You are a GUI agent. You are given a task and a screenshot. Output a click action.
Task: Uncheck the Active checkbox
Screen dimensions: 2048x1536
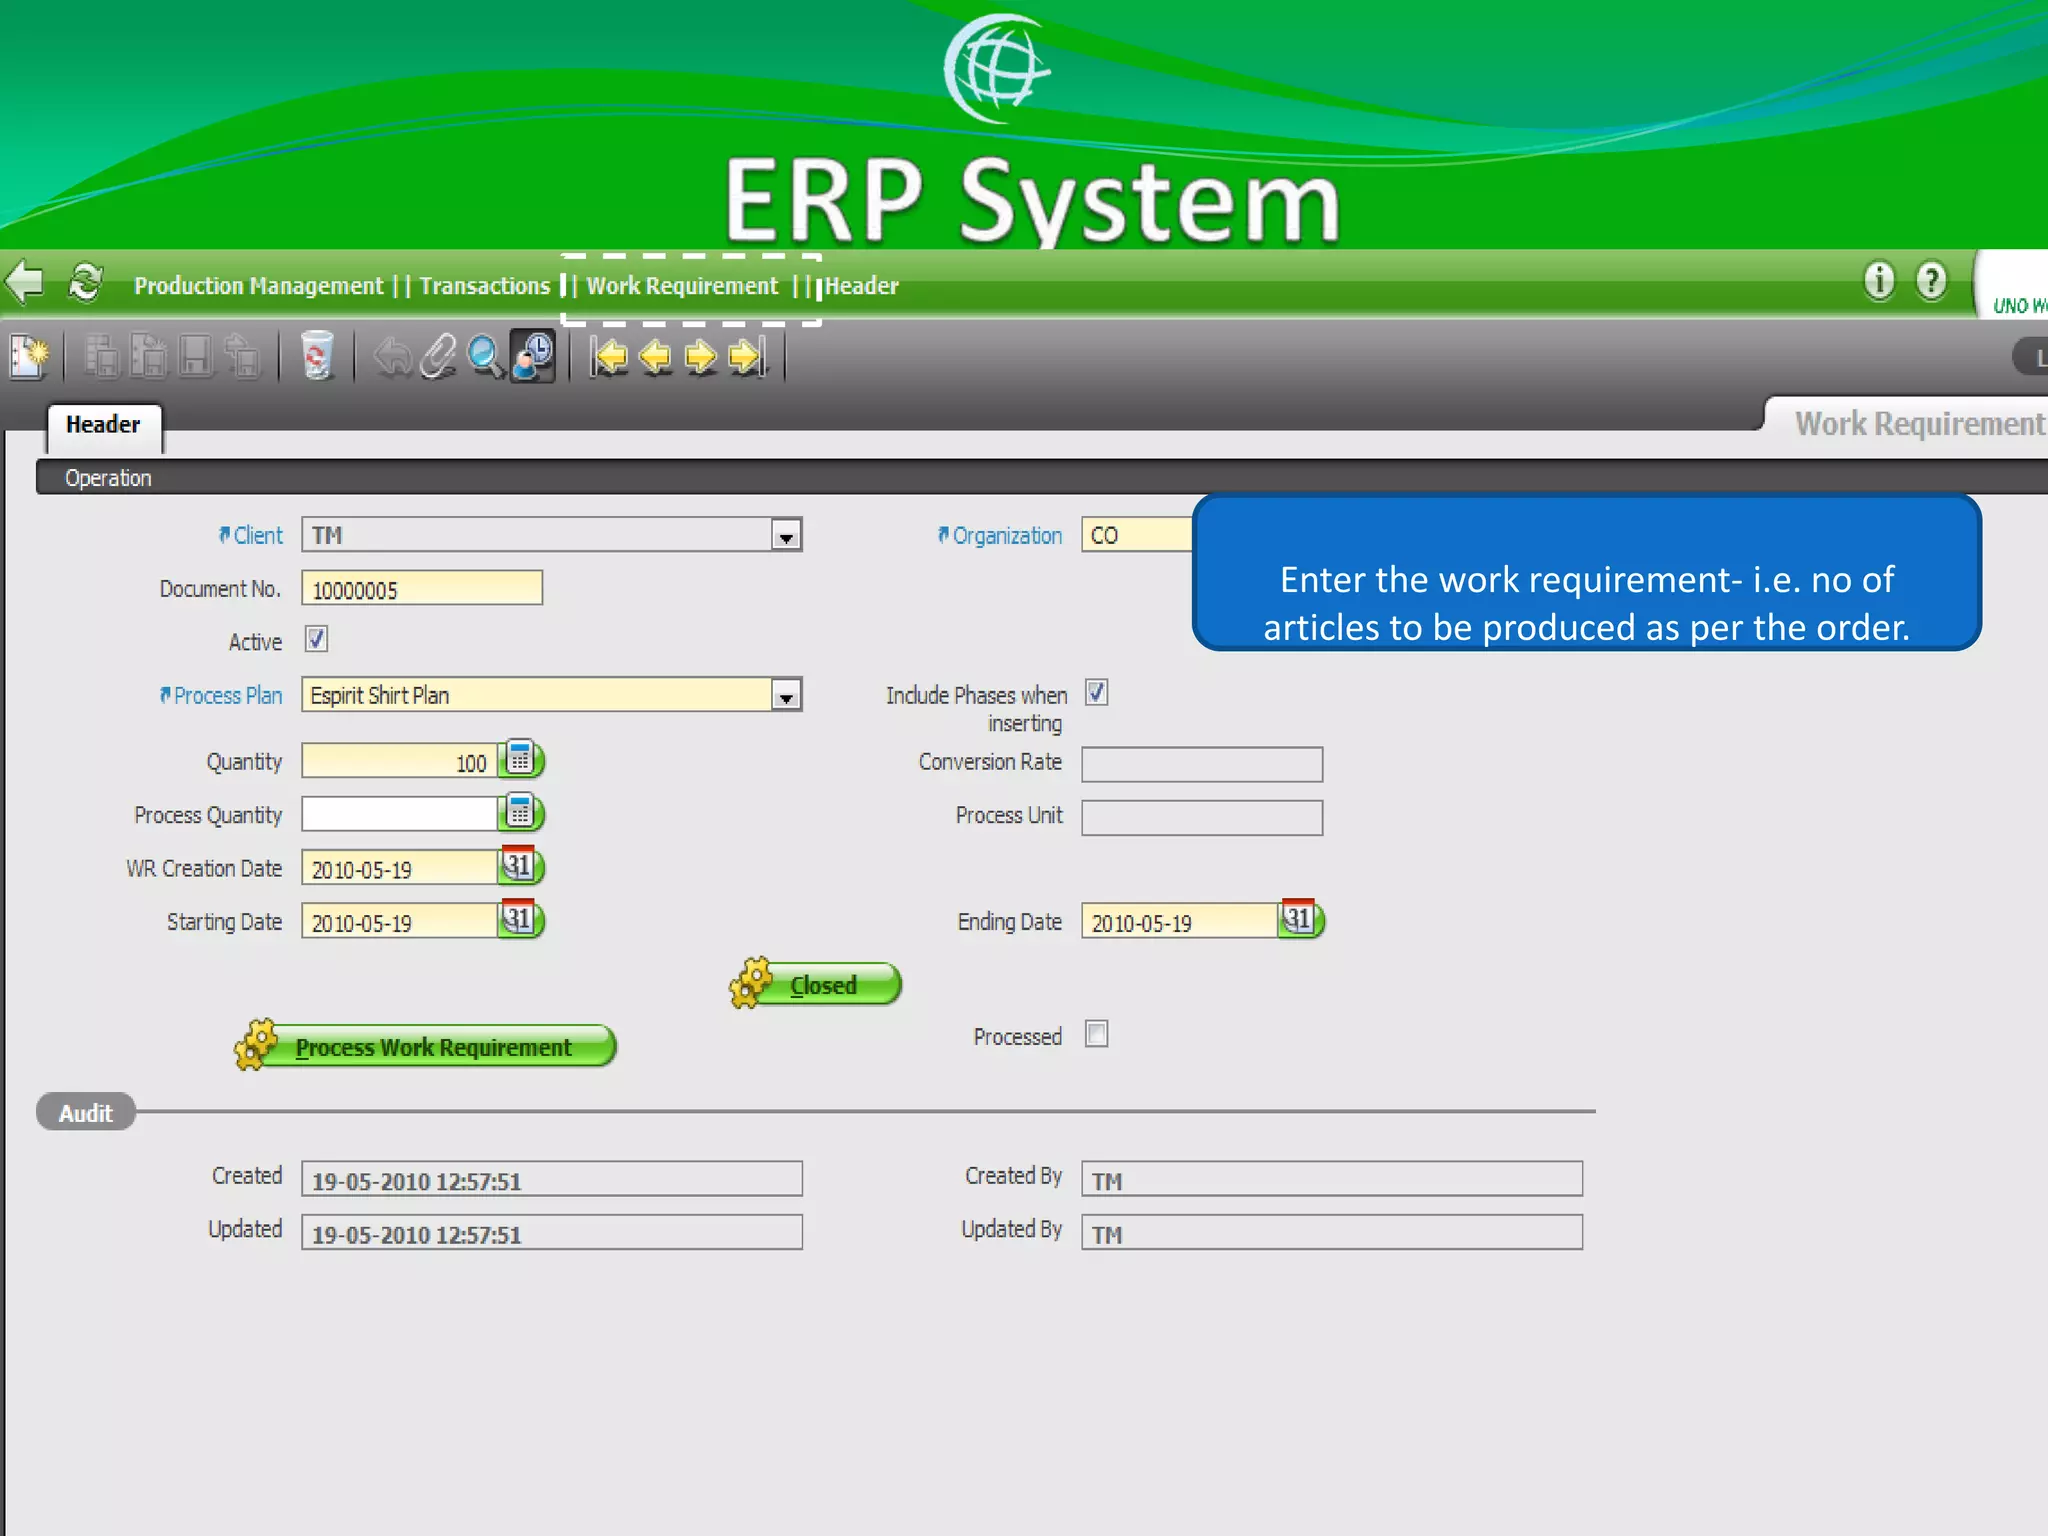click(316, 639)
